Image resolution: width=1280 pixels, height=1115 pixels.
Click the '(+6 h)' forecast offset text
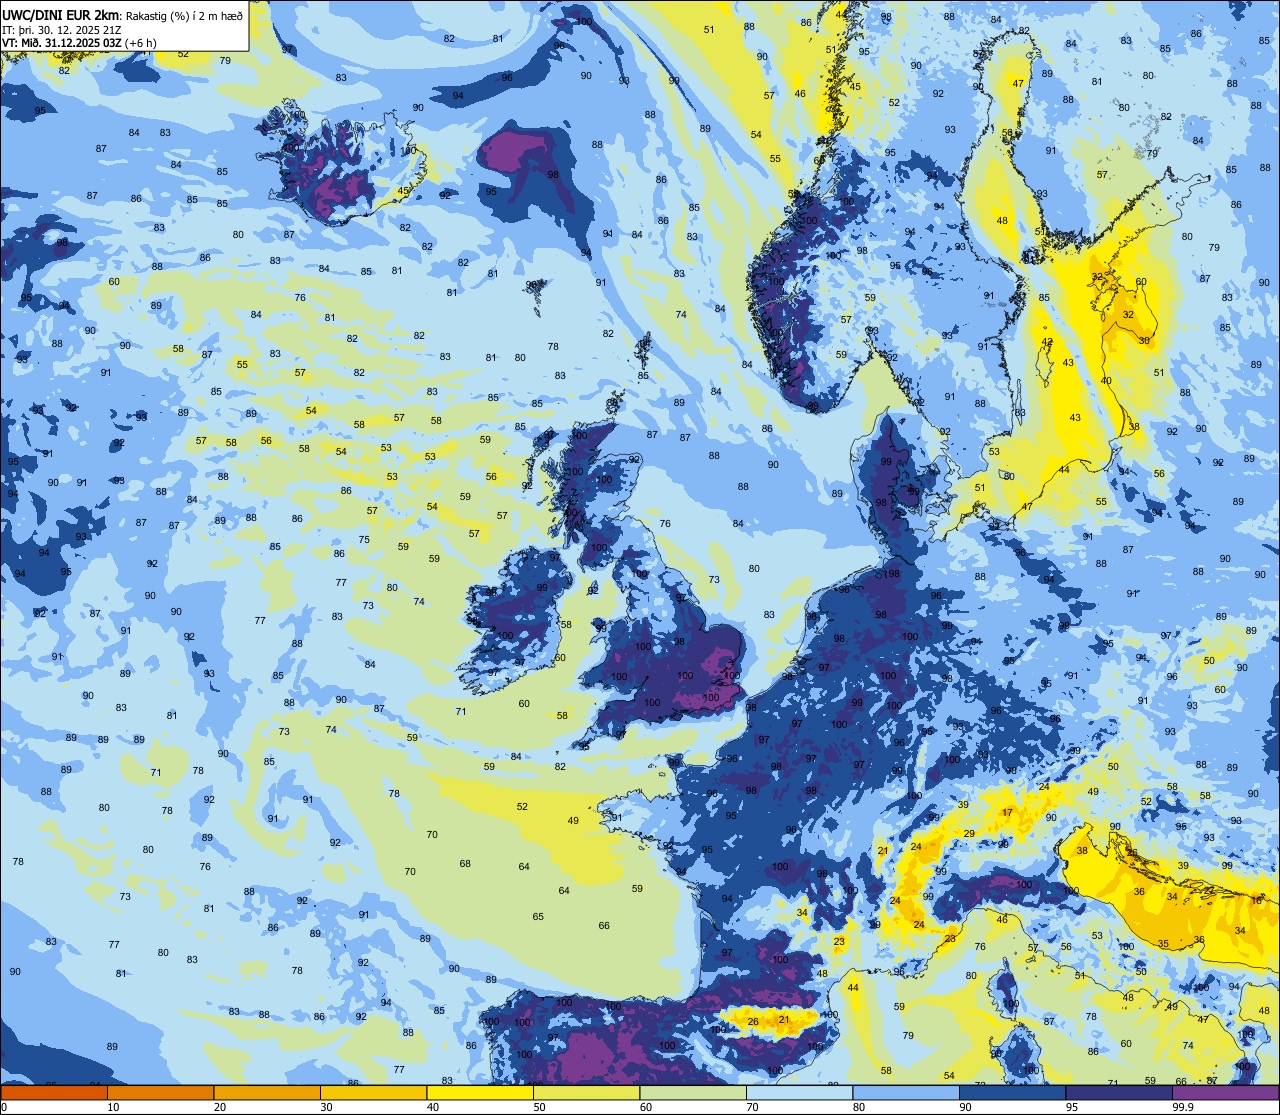(141, 42)
